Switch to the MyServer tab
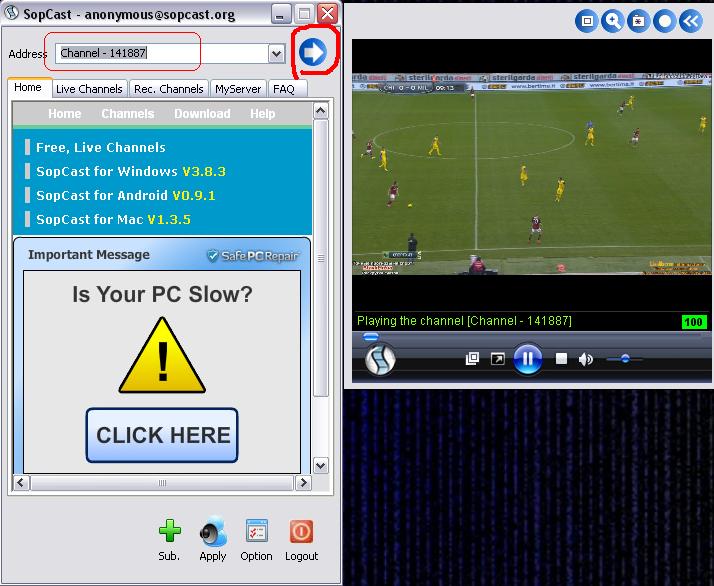Screen dimensions: 714x586 tap(238, 89)
